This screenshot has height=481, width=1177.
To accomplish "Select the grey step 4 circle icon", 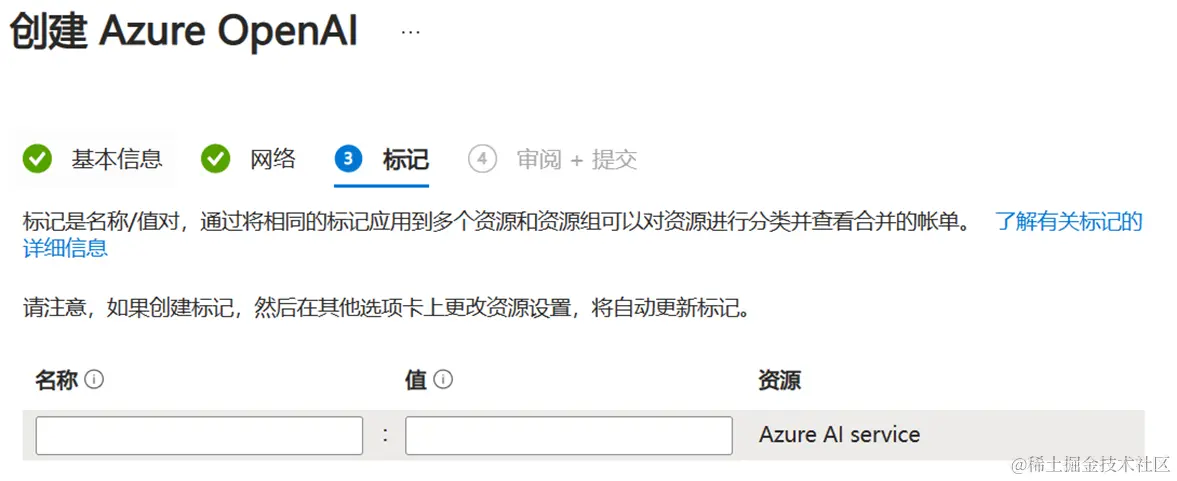I will point(482,159).
